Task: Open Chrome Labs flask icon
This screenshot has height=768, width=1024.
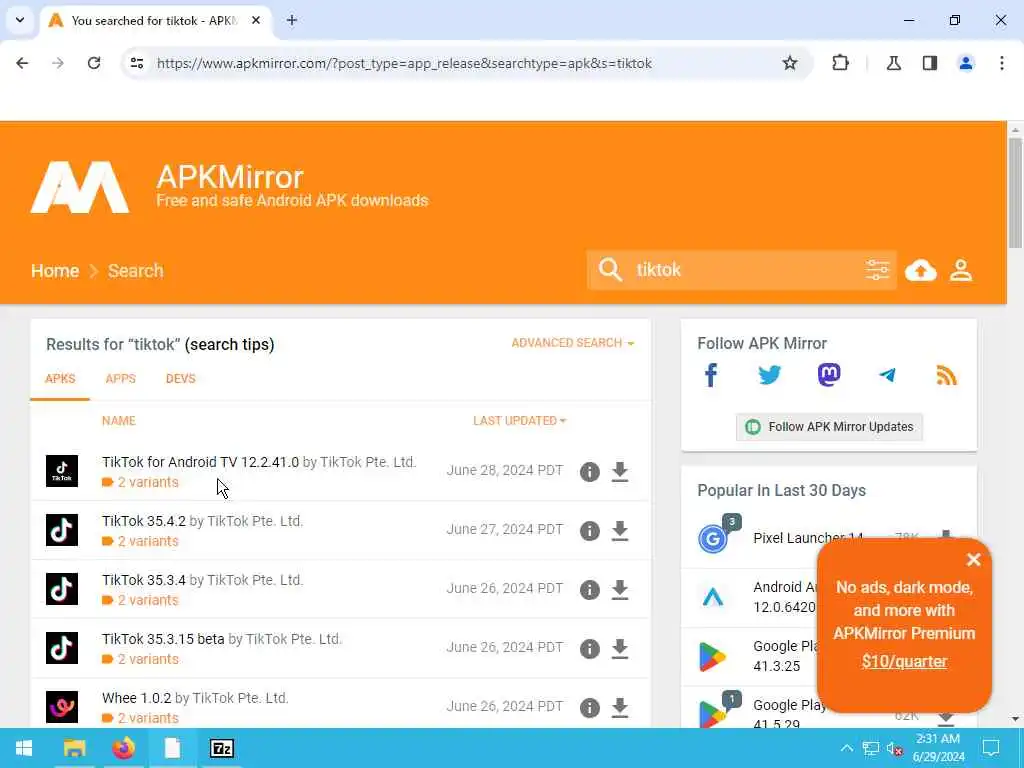Action: pos(893,63)
